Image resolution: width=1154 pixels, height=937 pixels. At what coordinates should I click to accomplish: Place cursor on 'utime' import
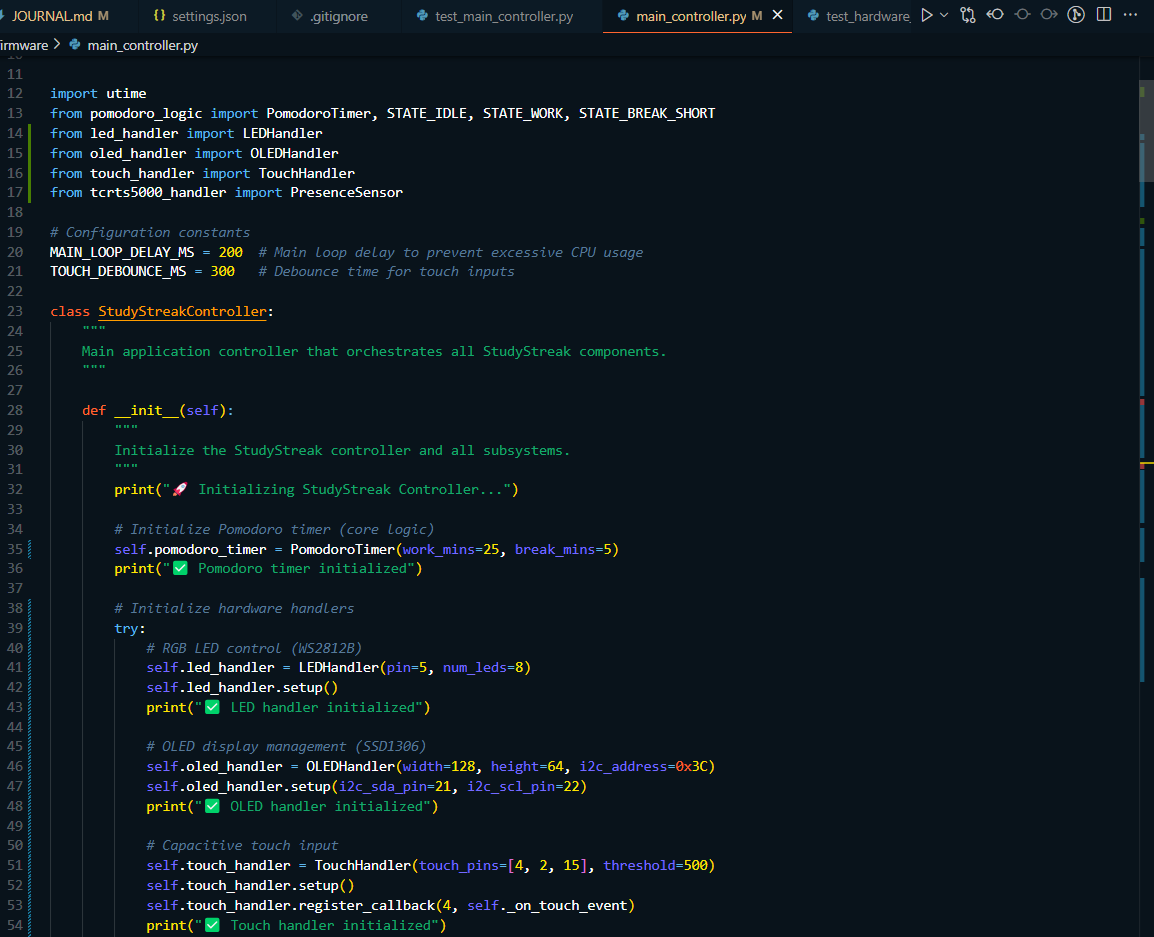pos(126,93)
